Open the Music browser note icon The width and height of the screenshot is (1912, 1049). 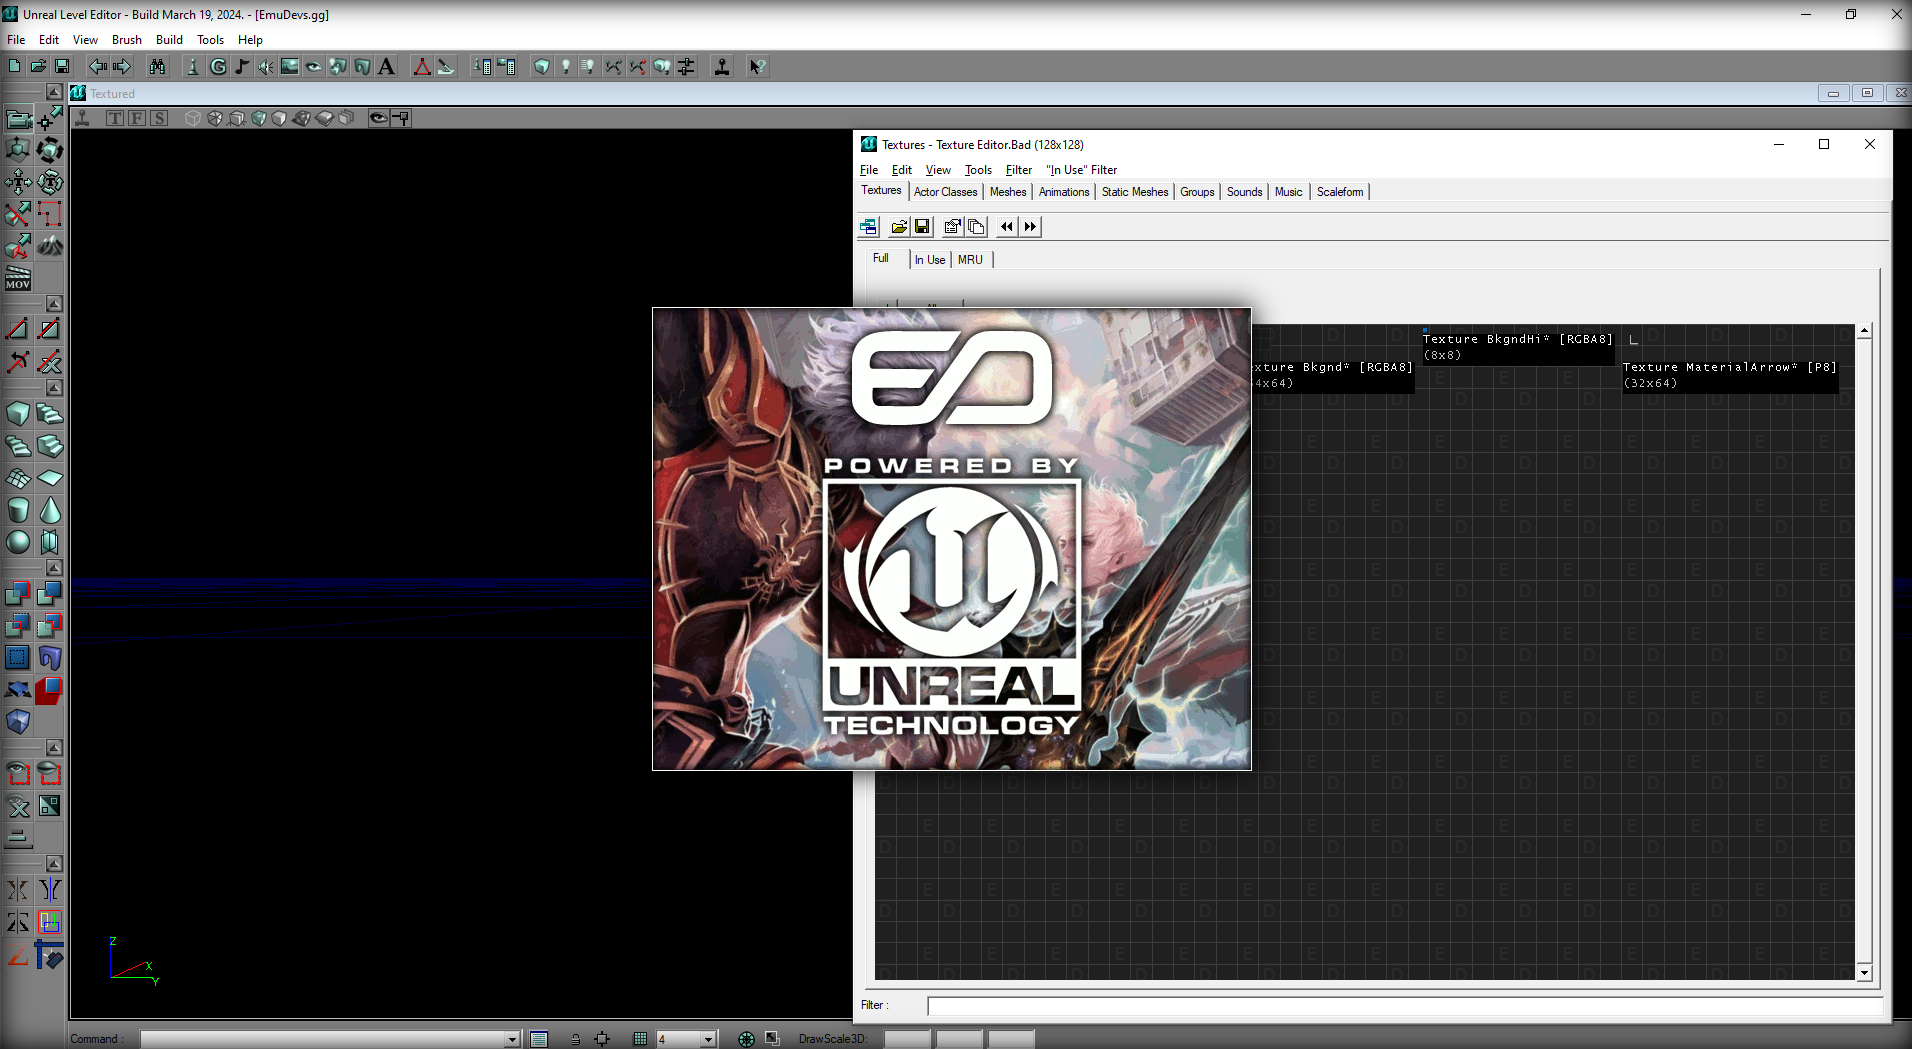(242, 66)
